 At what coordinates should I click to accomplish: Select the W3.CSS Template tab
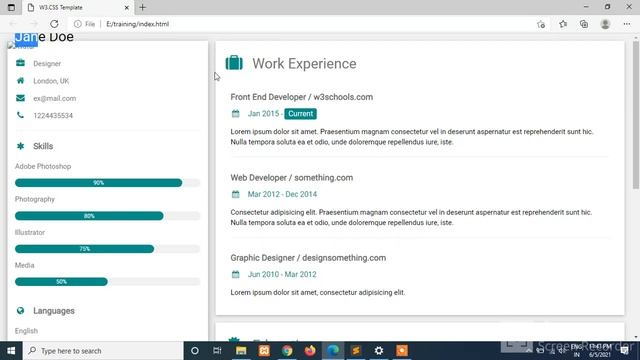click(78, 7)
